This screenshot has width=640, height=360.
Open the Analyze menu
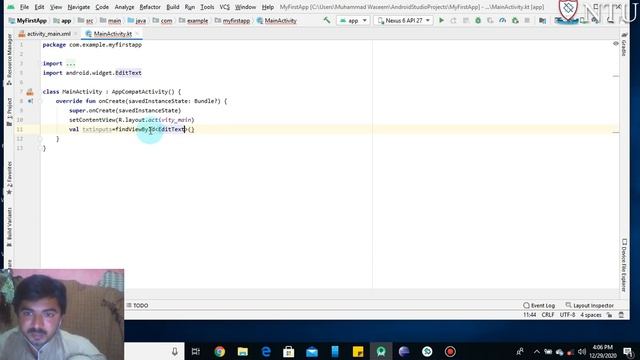[124, 7]
